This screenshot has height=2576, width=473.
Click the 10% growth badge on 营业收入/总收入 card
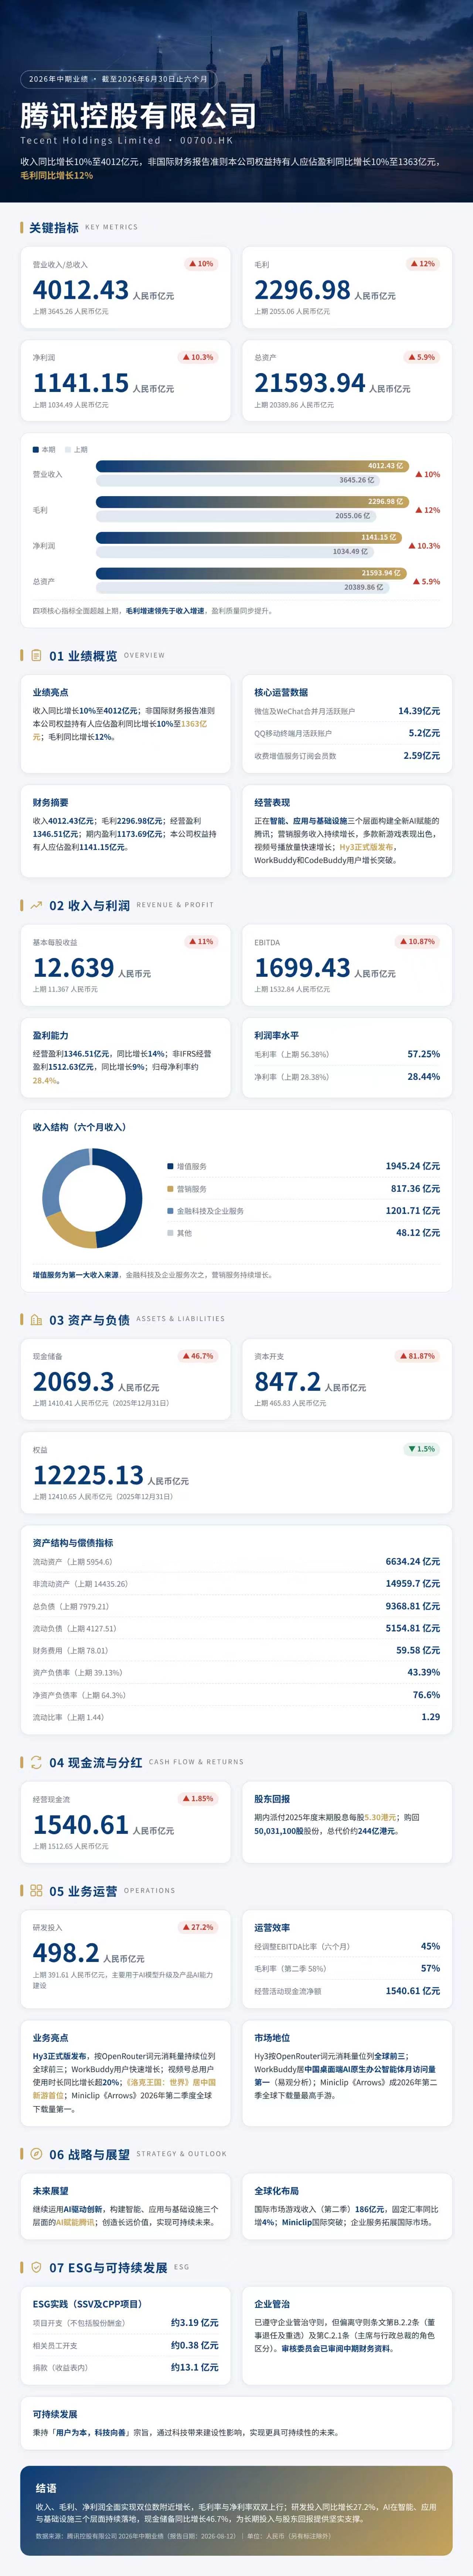tap(201, 264)
